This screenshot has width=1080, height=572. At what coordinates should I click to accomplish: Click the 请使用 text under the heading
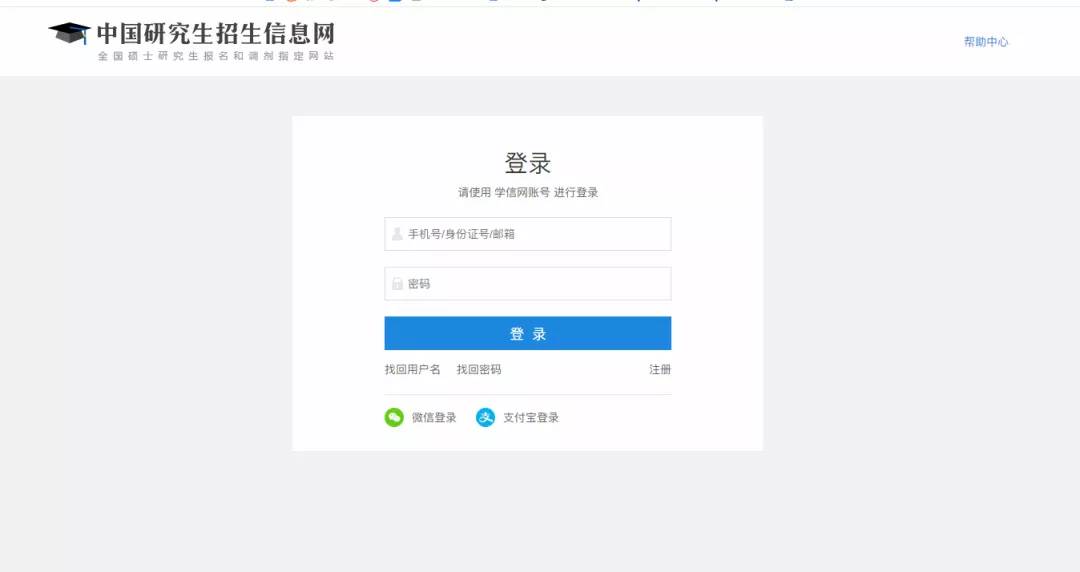(x=475, y=192)
